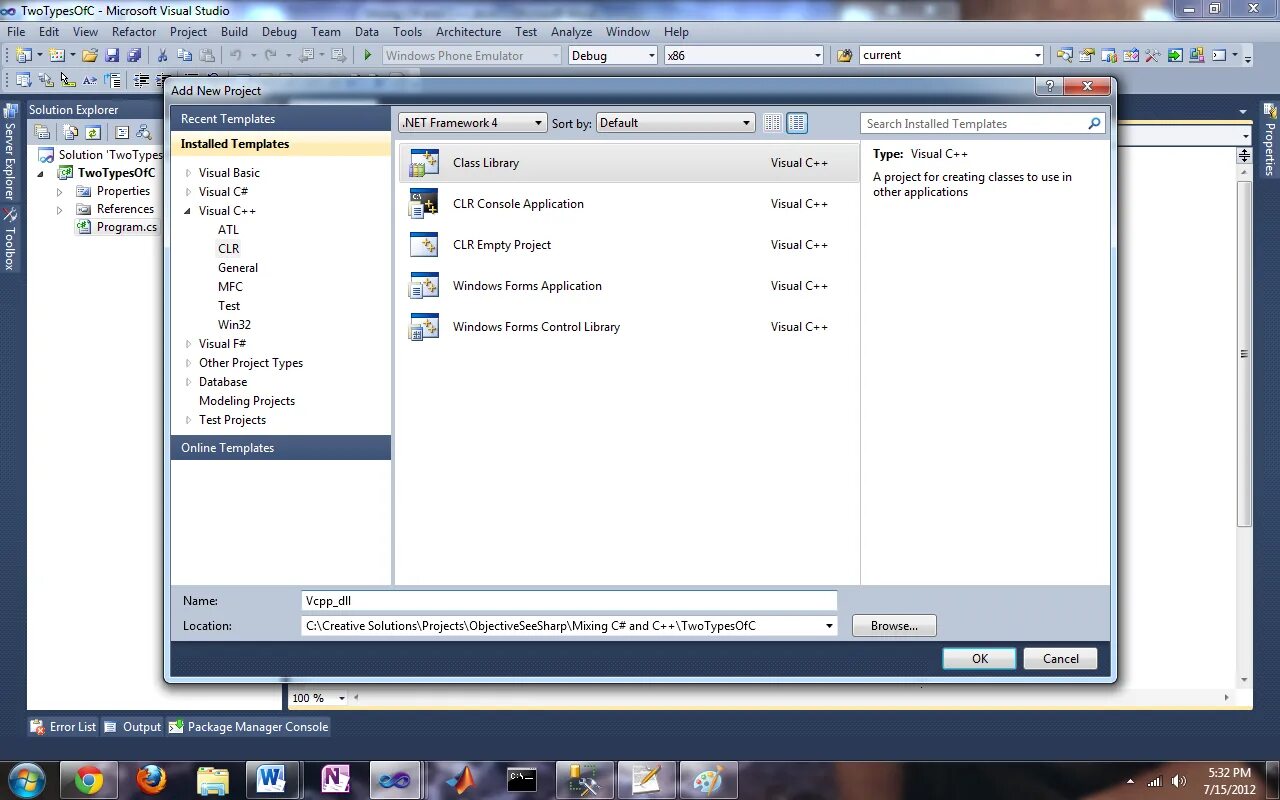Click the Copy toolbar icon
The height and width of the screenshot is (800, 1280).
coord(185,55)
